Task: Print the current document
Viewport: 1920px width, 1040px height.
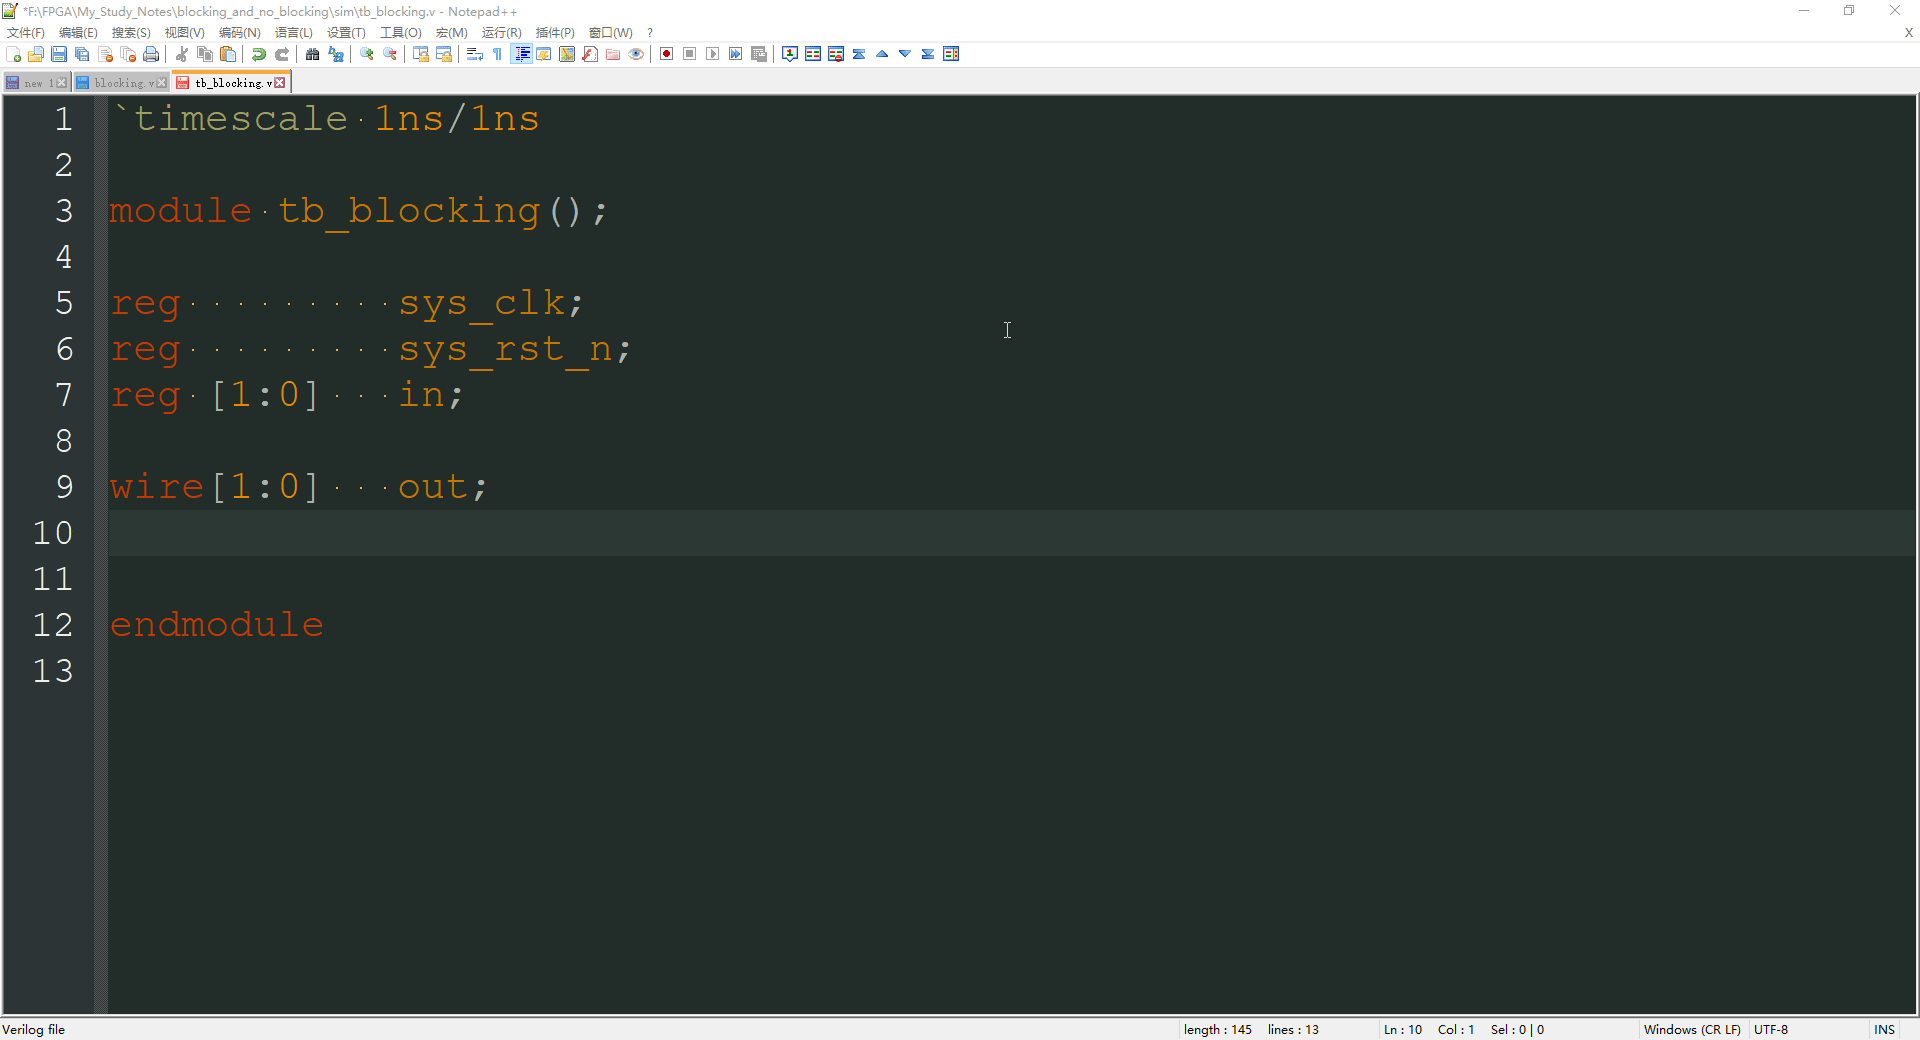Action: (150, 54)
